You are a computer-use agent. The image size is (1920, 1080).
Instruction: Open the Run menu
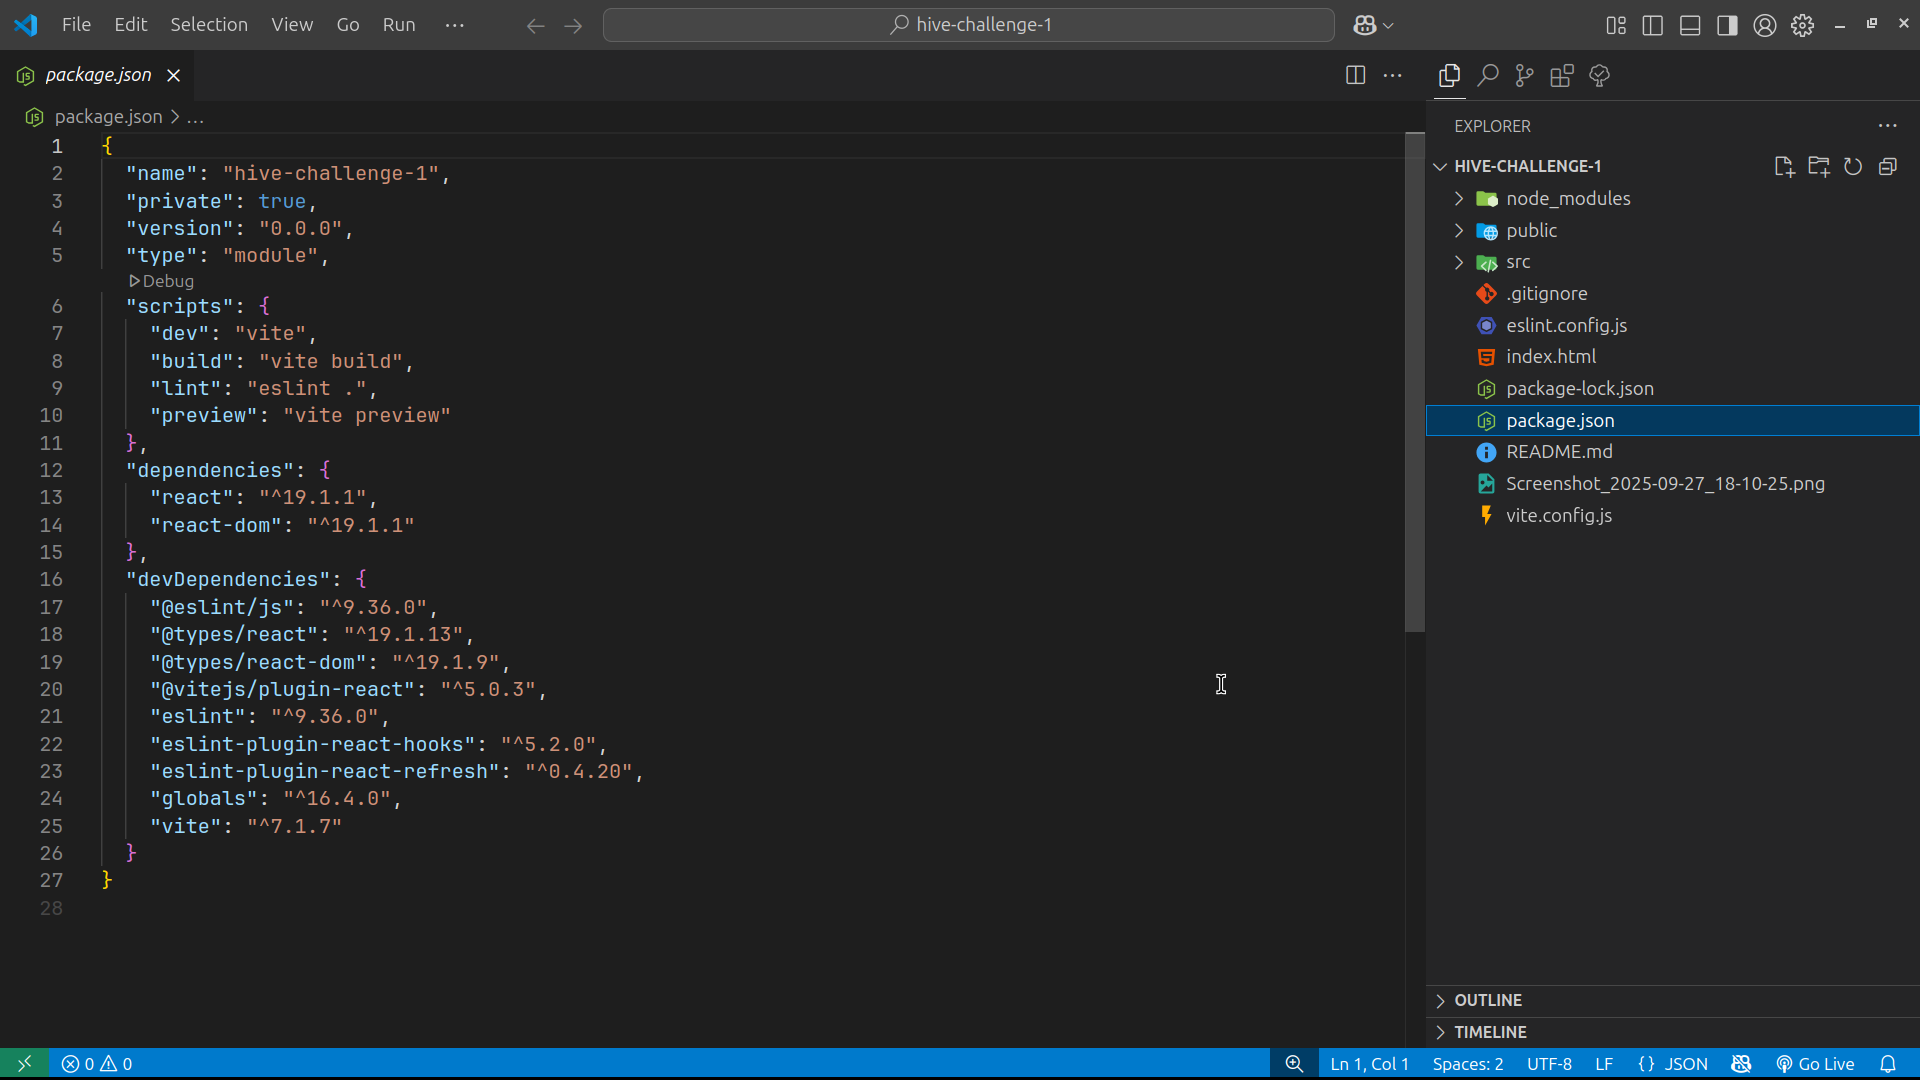(x=398, y=25)
